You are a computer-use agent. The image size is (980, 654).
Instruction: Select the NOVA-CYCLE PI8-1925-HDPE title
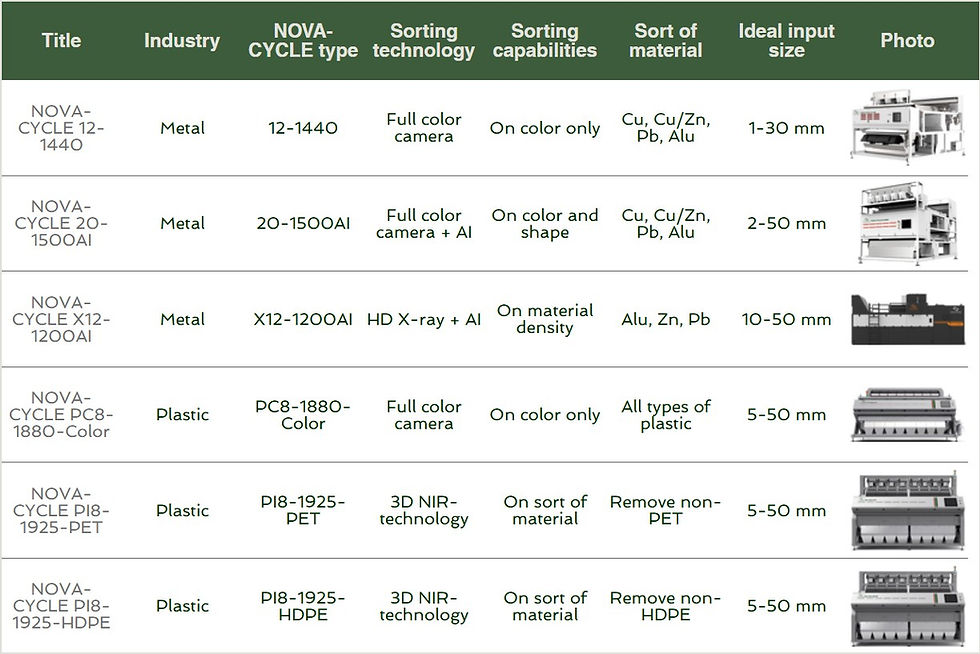(x=61, y=606)
